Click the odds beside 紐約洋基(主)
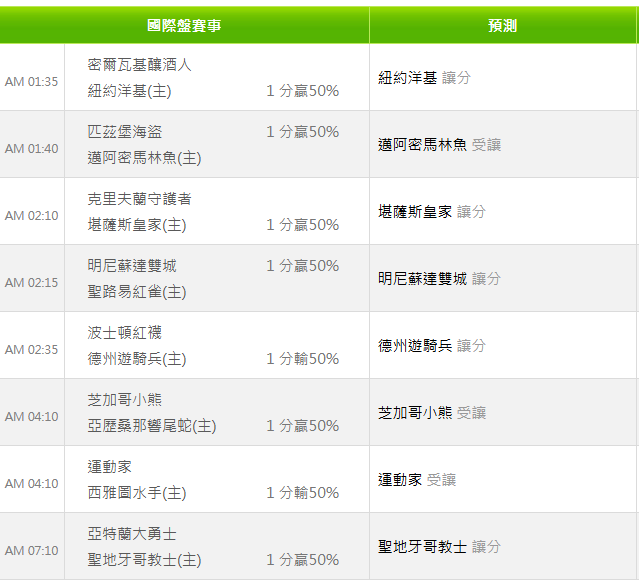639x584 pixels. 302,90
